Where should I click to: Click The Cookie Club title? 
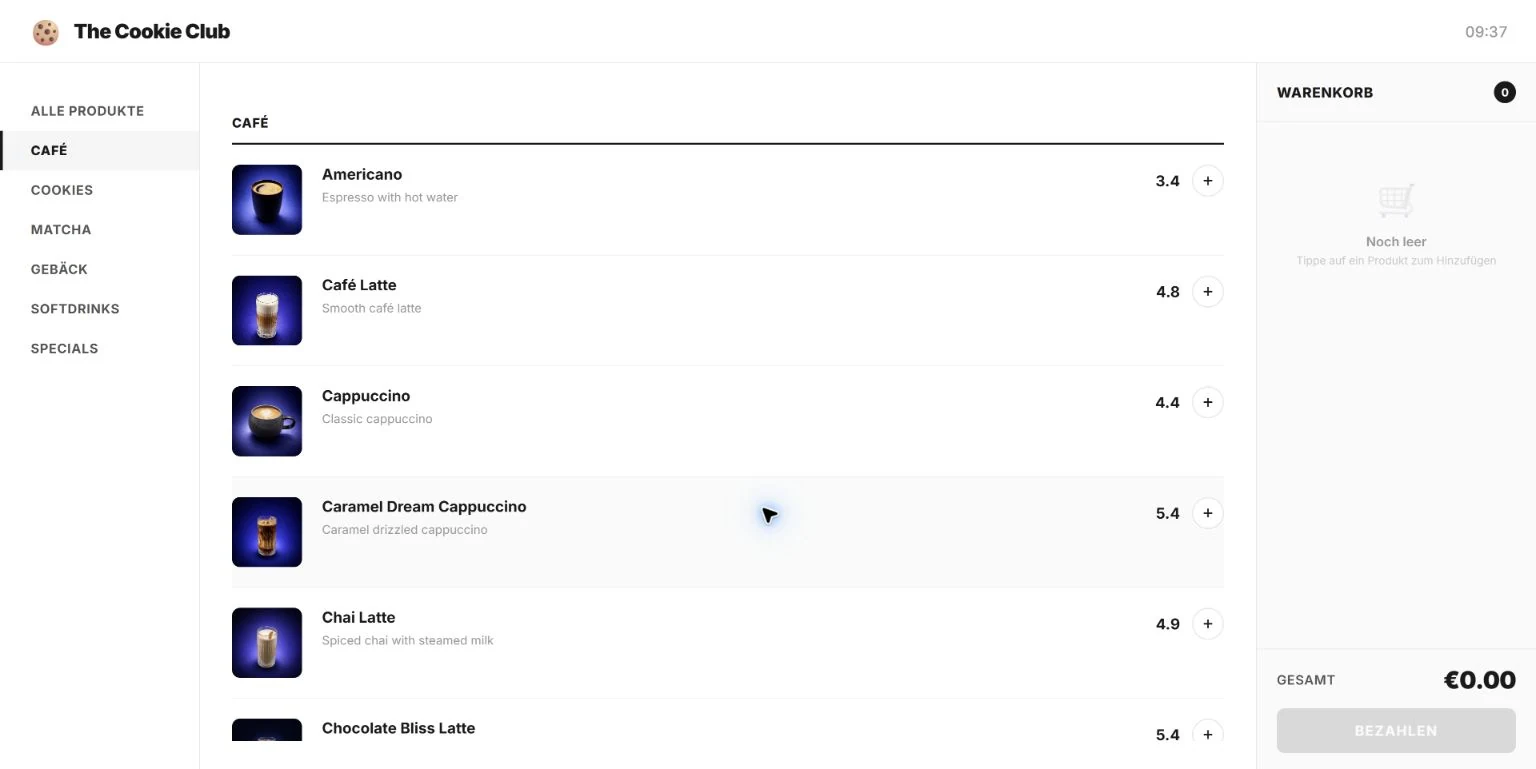[x=152, y=32]
